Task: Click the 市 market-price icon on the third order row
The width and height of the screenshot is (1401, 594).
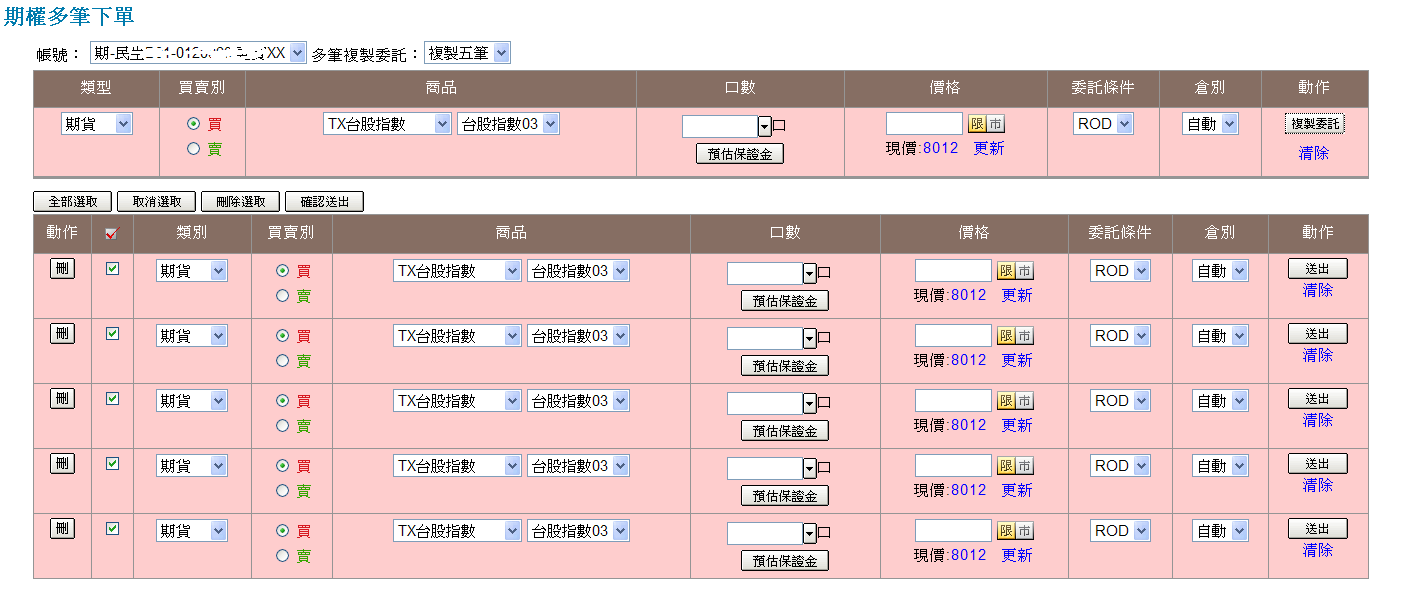Action: [x=1024, y=401]
